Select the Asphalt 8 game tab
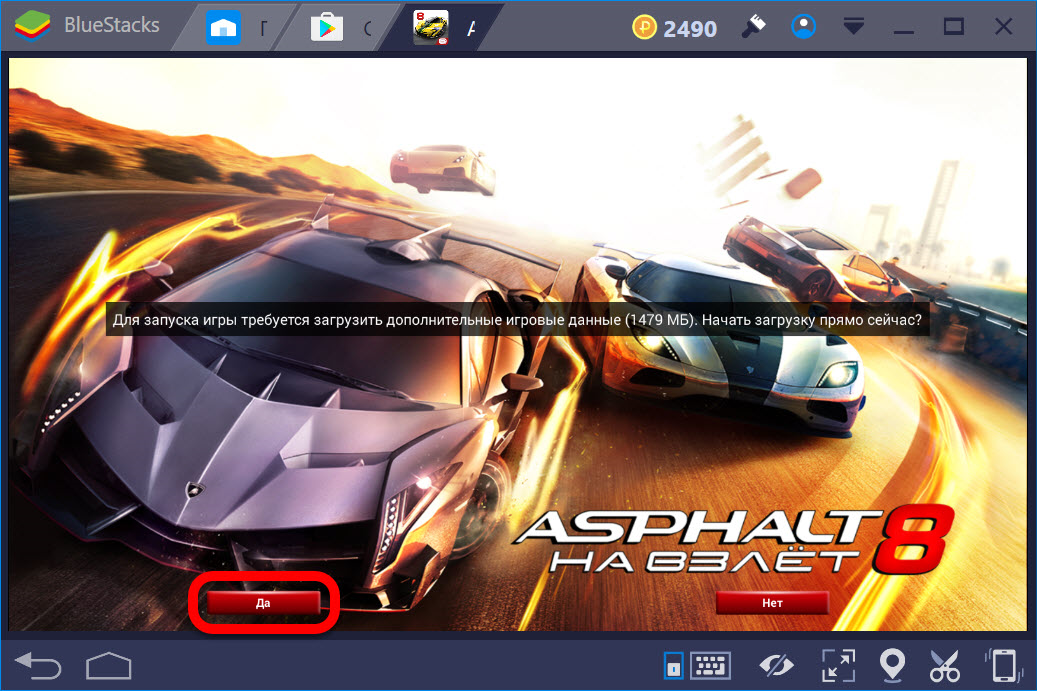 [x=443, y=28]
